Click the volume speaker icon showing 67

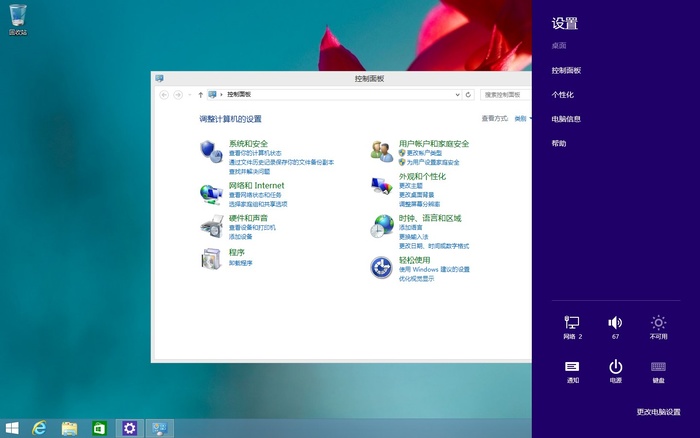point(615,323)
